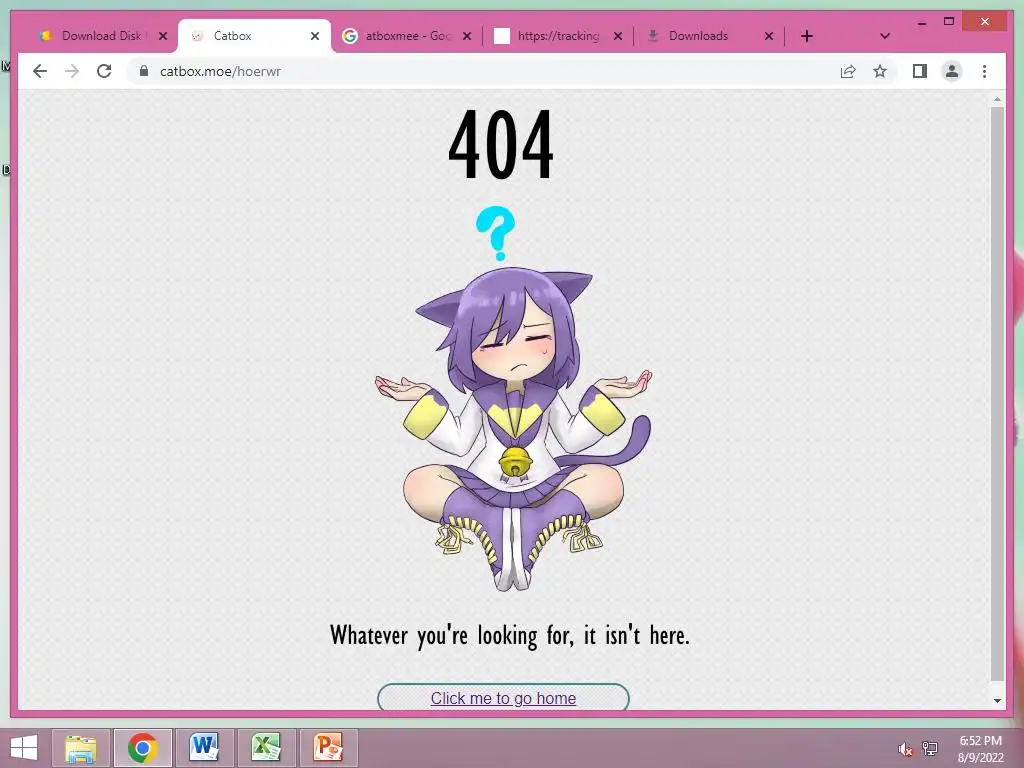This screenshot has width=1024, height=768.
Task: Launch PowerPoint from the taskbar
Action: [x=328, y=748]
